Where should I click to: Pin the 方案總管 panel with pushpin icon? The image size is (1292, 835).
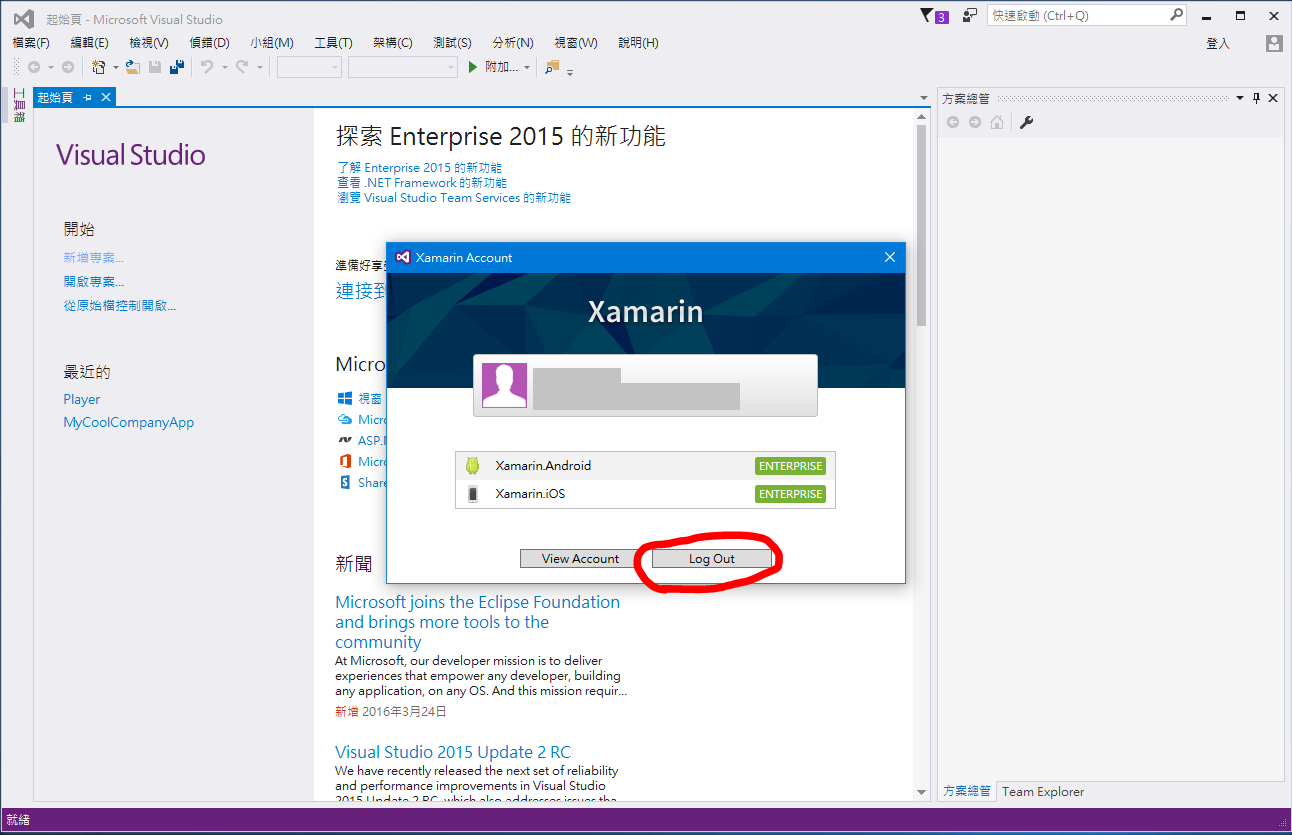1257,98
